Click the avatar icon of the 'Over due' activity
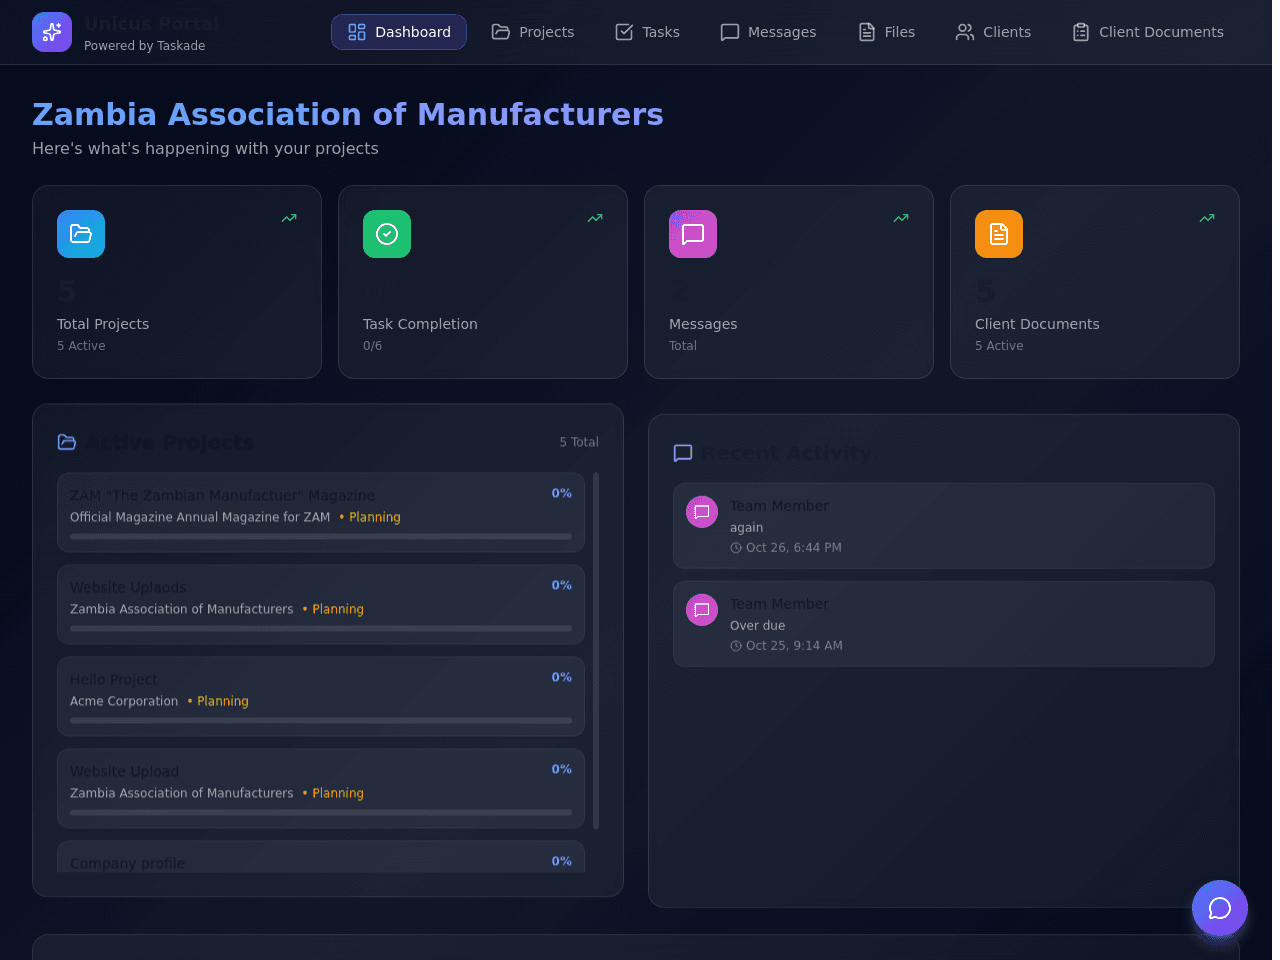Viewport: 1280px width, 960px height. (x=702, y=610)
